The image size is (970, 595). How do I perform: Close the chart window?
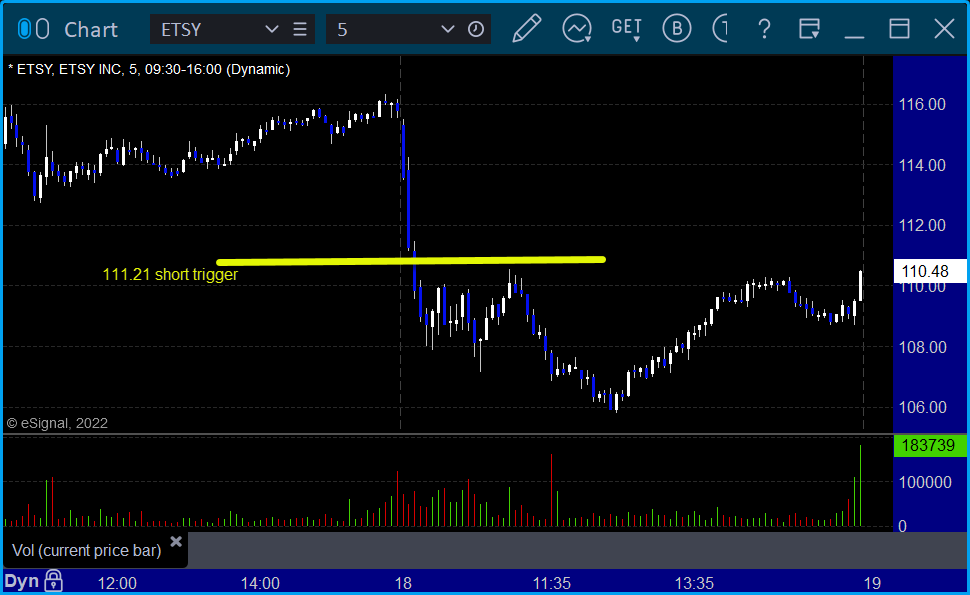(x=944, y=29)
